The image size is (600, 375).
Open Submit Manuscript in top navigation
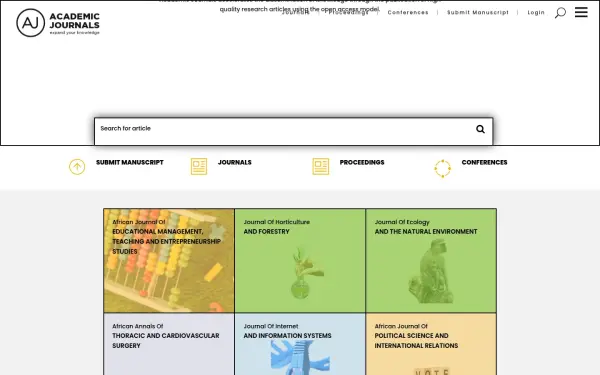coord(478,12)
